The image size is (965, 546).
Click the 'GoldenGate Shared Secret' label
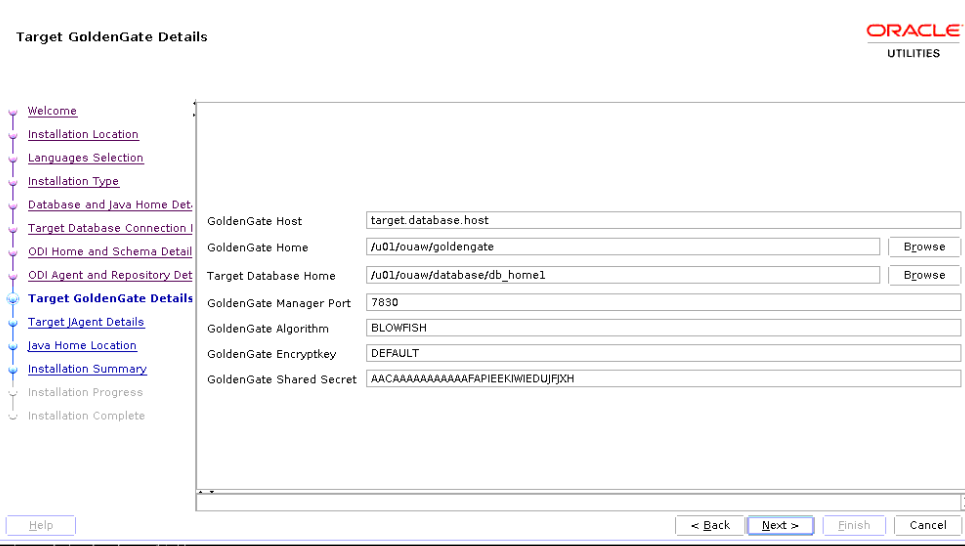coord(282,380)
